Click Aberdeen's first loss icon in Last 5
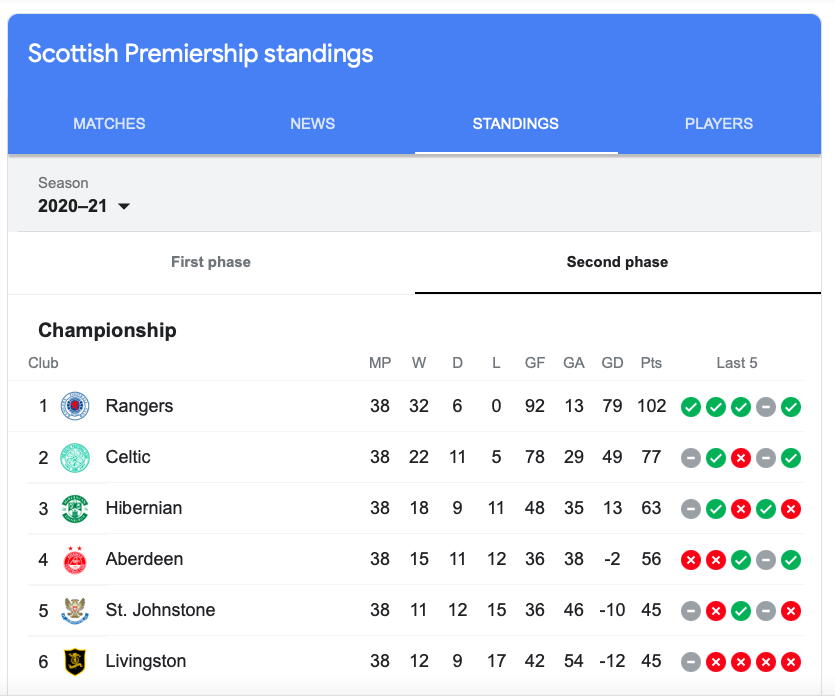 coord(690,560)
